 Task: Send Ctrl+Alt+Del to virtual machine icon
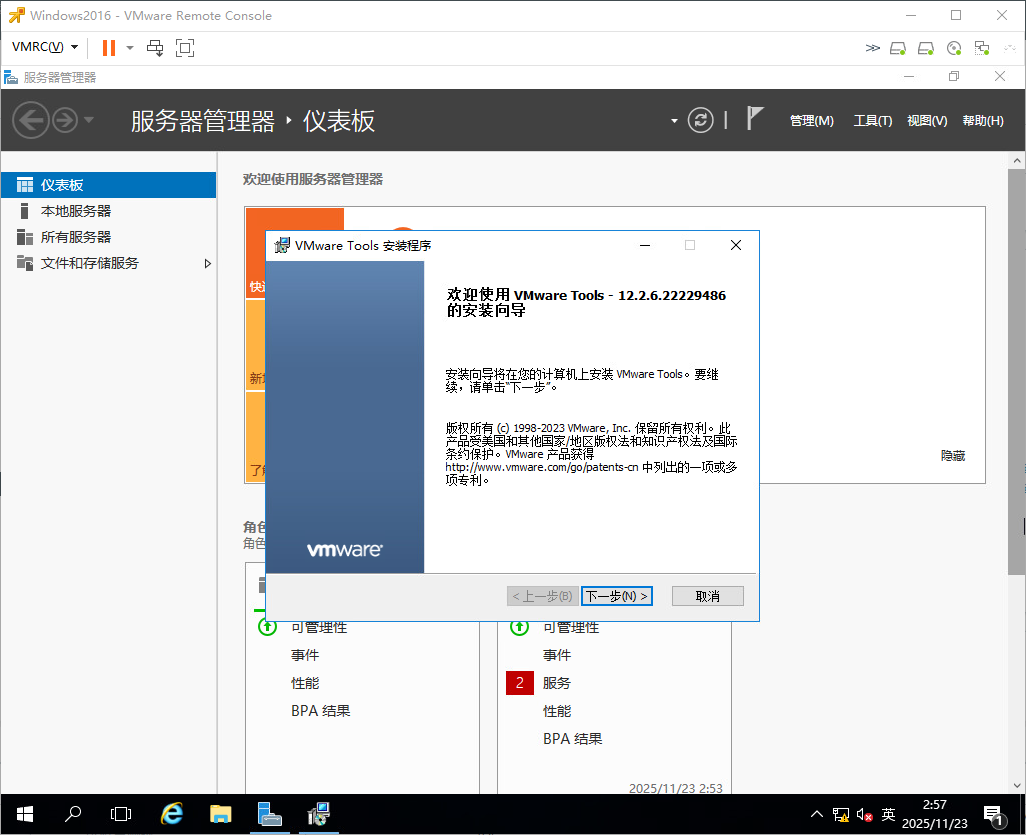point(155,48)
